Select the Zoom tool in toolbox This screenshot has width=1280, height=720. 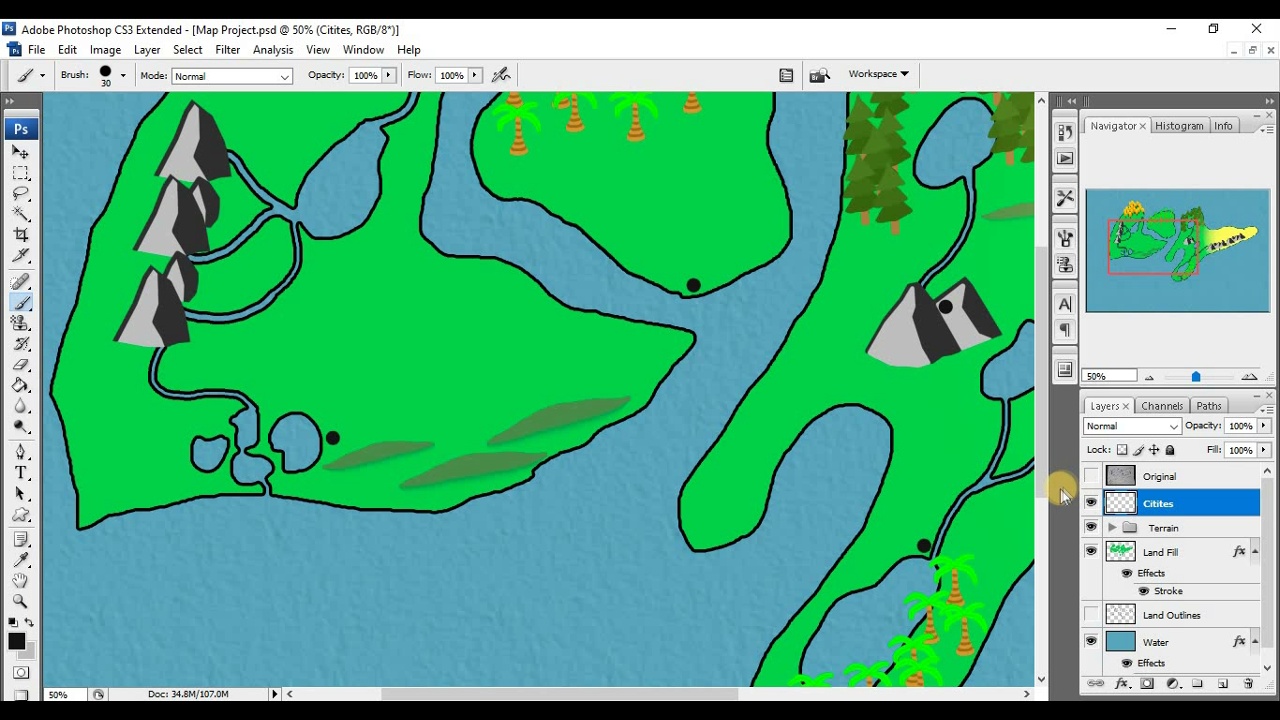20,601
